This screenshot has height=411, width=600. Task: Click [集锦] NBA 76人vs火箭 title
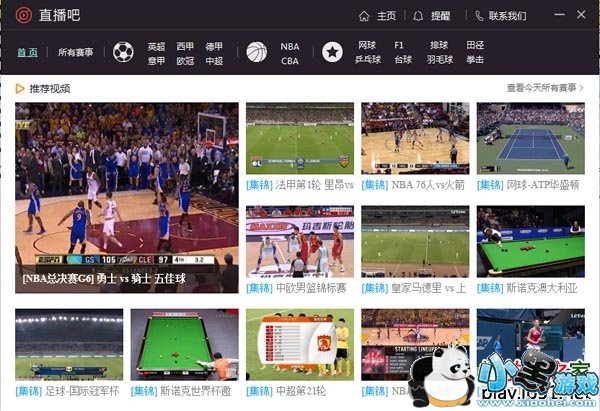coord(413,185)
